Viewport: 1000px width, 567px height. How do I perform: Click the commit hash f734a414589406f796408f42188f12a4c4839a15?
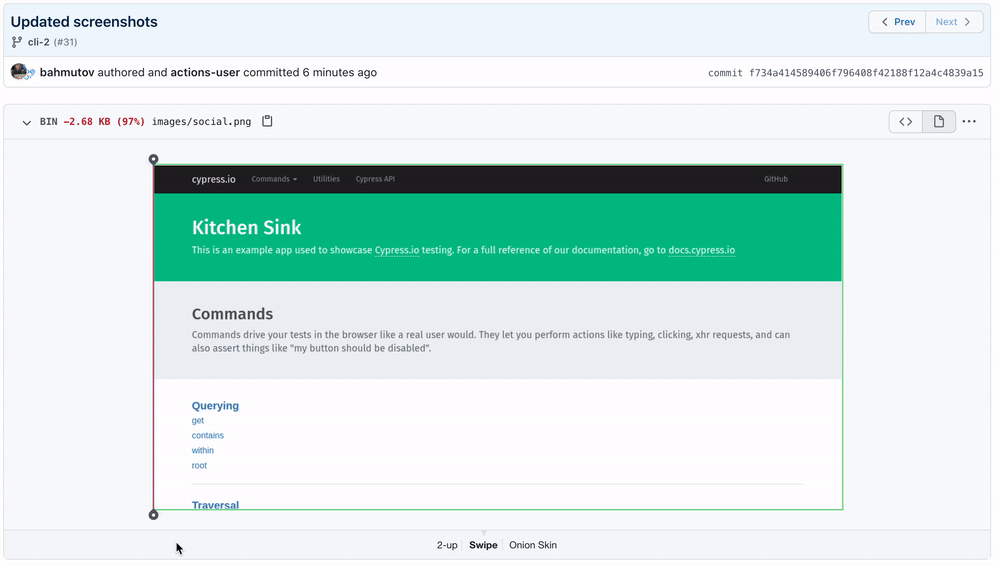point(866,73)
